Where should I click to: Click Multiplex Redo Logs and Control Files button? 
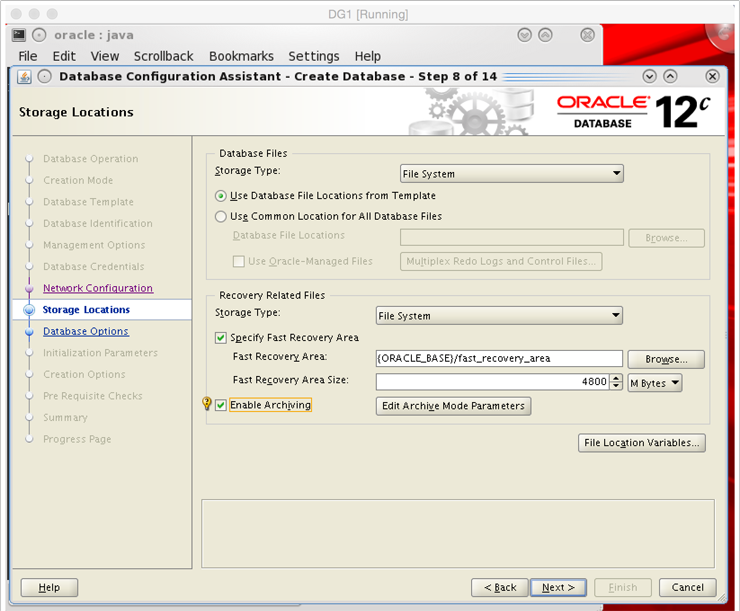[501, 261]
